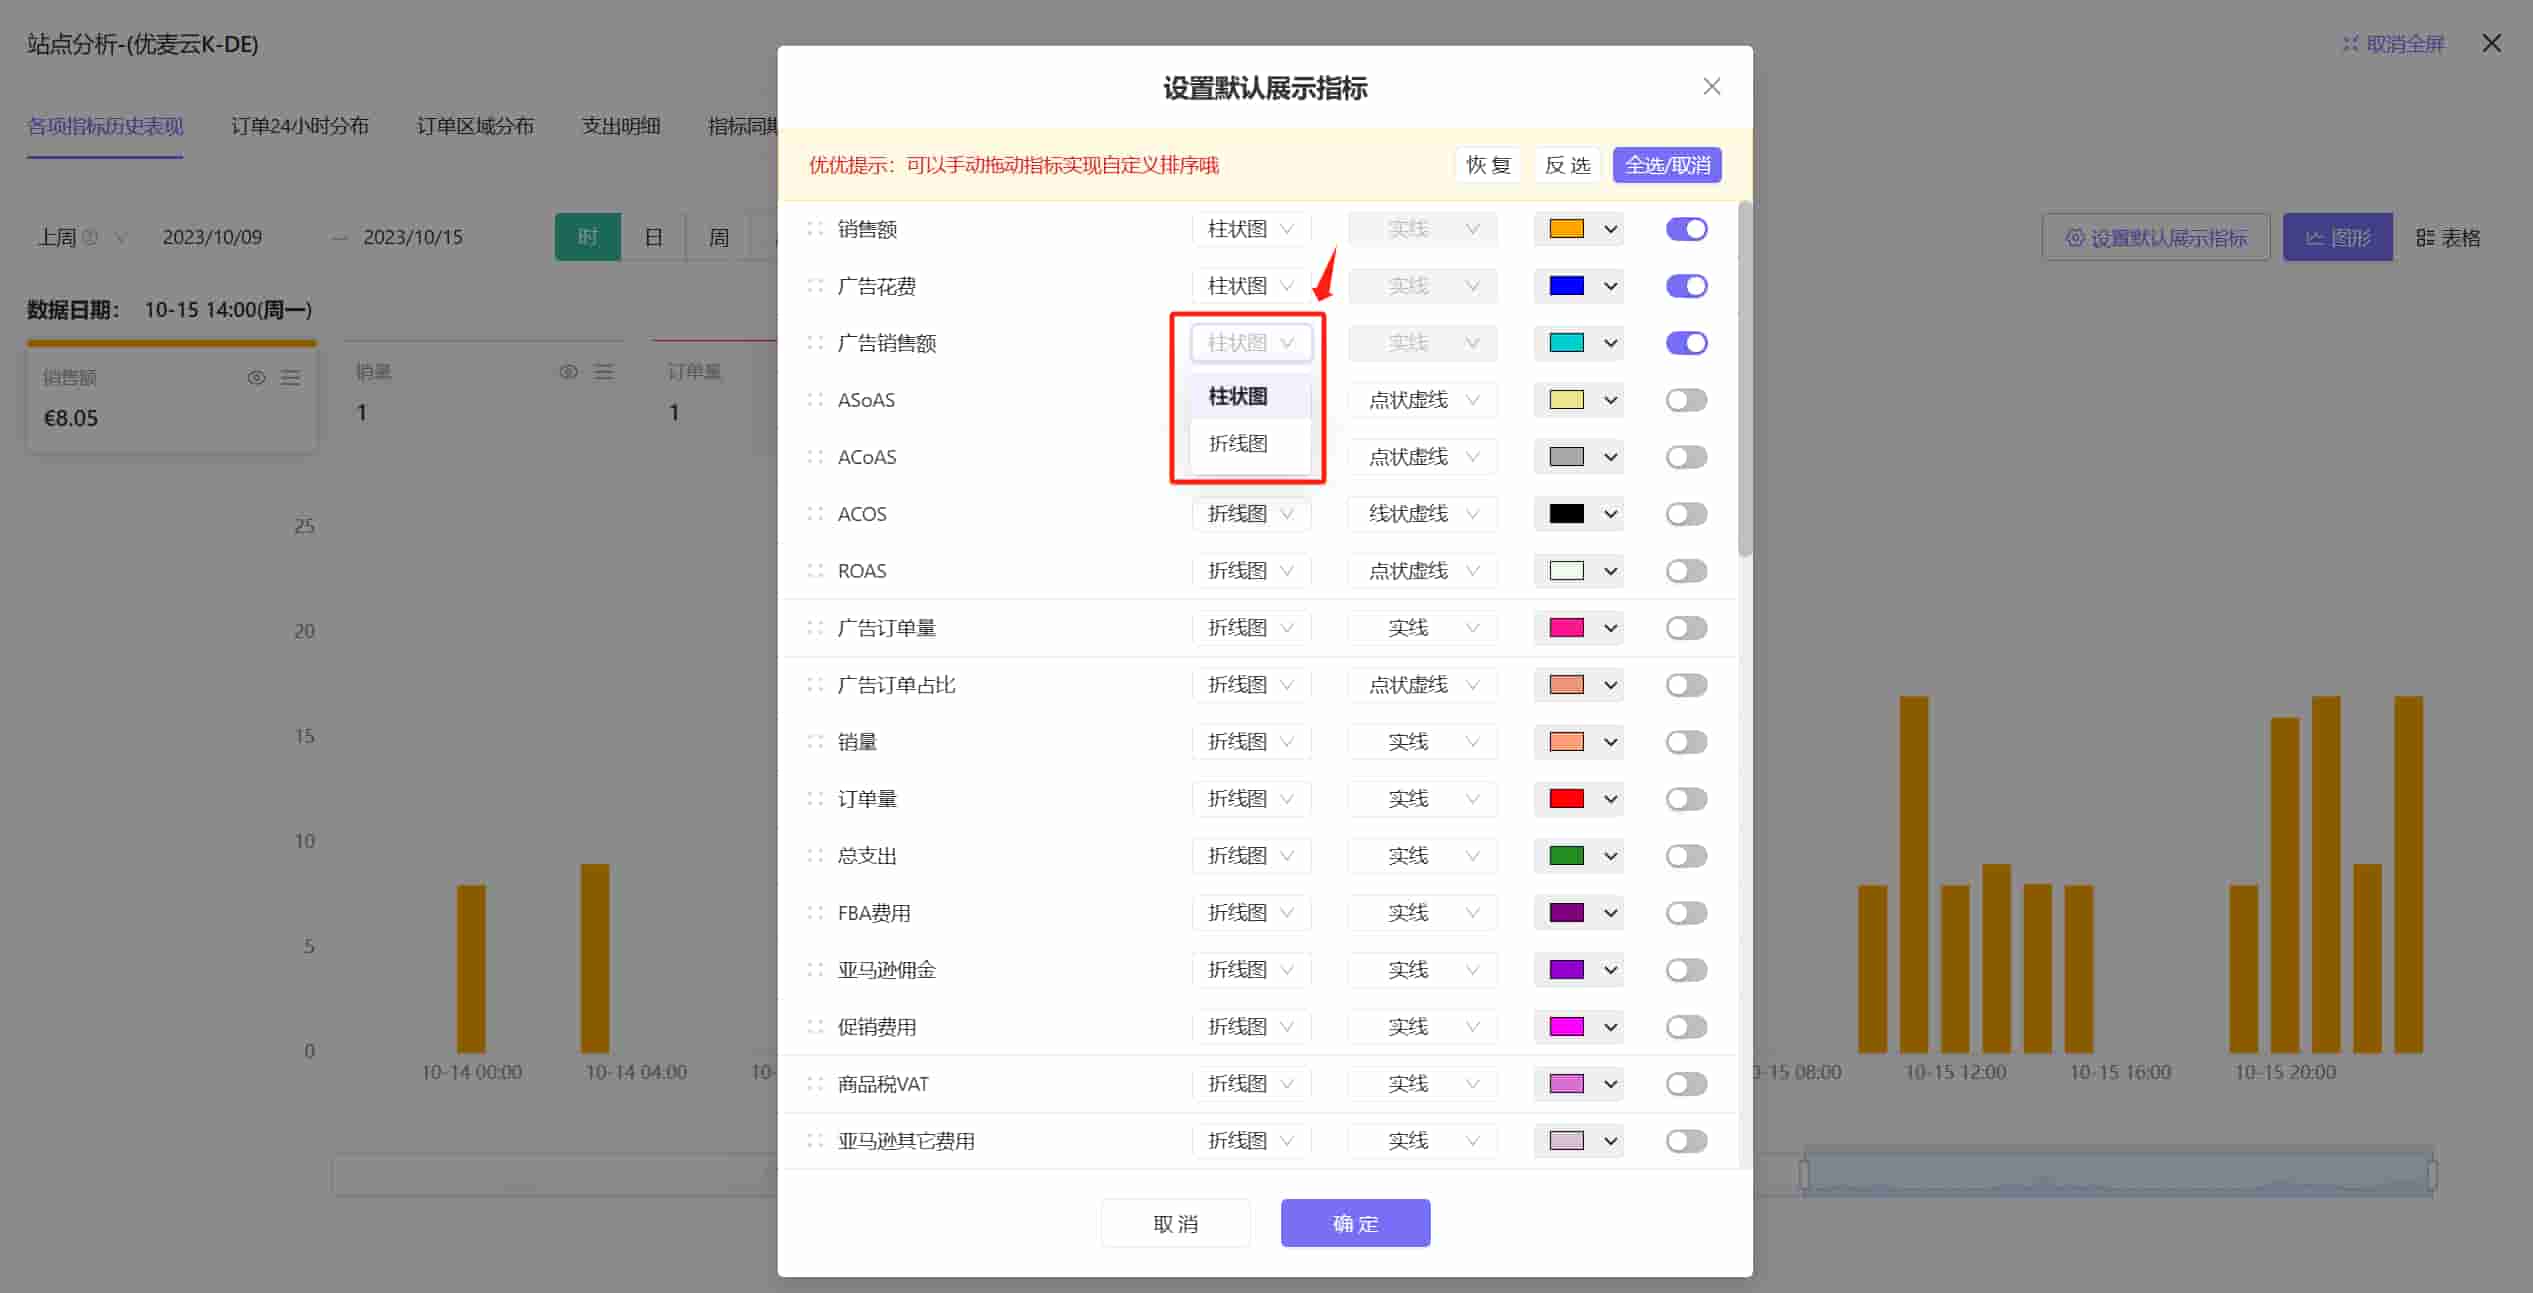Click 恢复 restore button
The width and height of the screenshot is (2533, 1293).
[1487, 165]
